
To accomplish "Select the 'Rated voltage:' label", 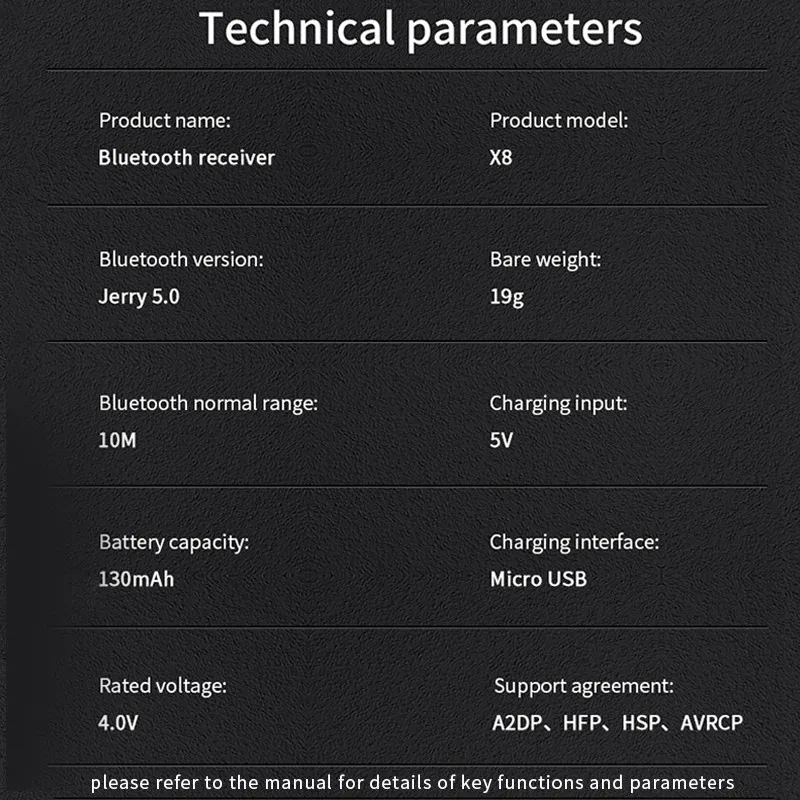I will pos(163,687).
